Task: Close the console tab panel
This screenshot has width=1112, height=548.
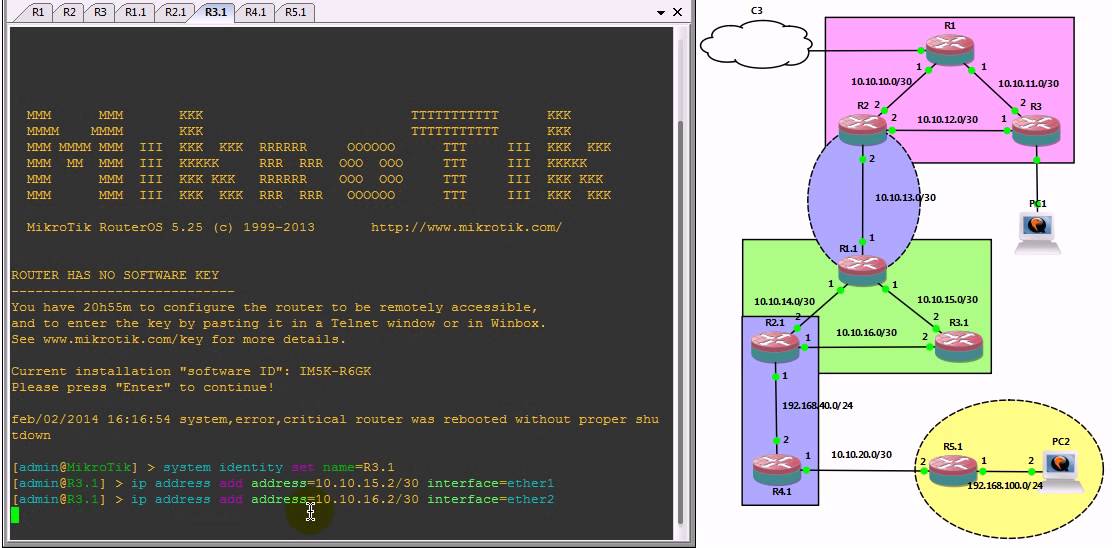Action: point(677,12)
